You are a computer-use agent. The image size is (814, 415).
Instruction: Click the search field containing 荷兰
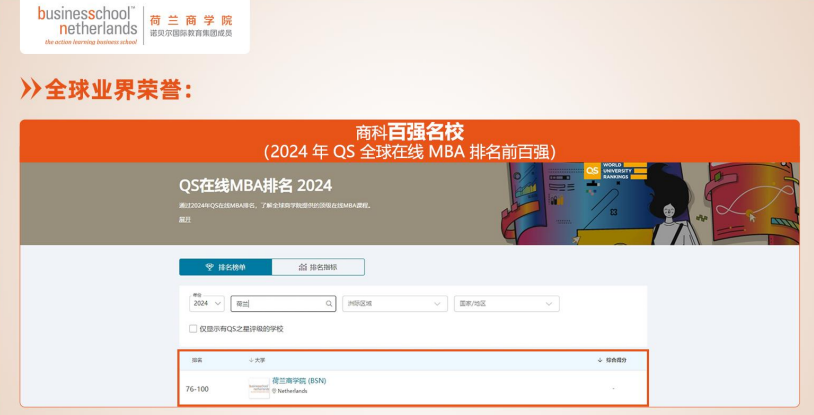tap(283, 303)
